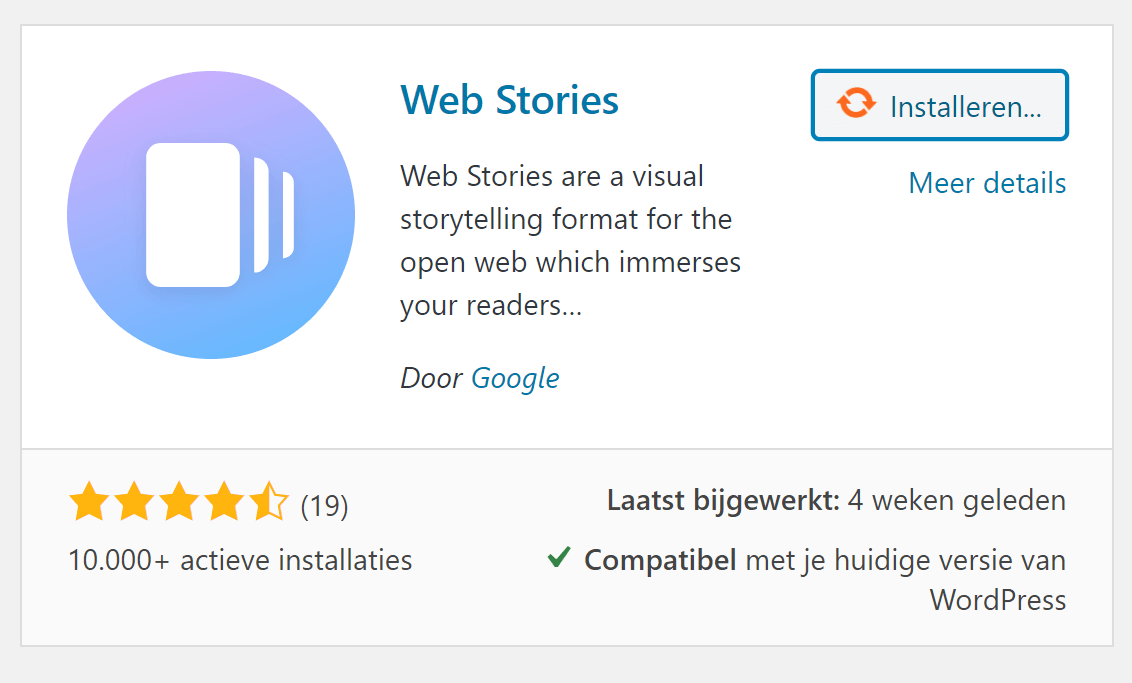Open the Web Stories plugin title

coord(509,100)
